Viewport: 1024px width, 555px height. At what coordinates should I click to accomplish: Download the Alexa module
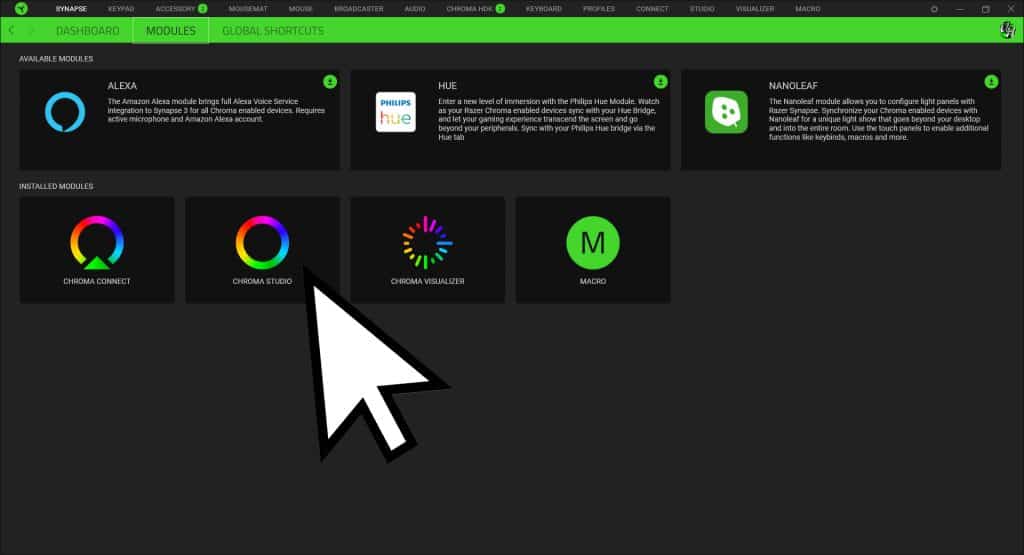point(330,82)
